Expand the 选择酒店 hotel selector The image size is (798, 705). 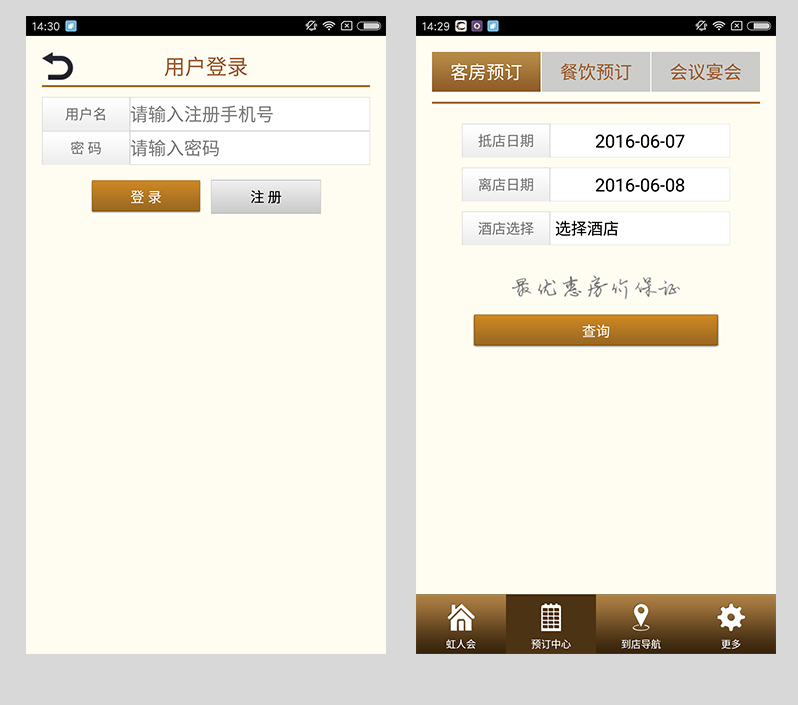640,229
